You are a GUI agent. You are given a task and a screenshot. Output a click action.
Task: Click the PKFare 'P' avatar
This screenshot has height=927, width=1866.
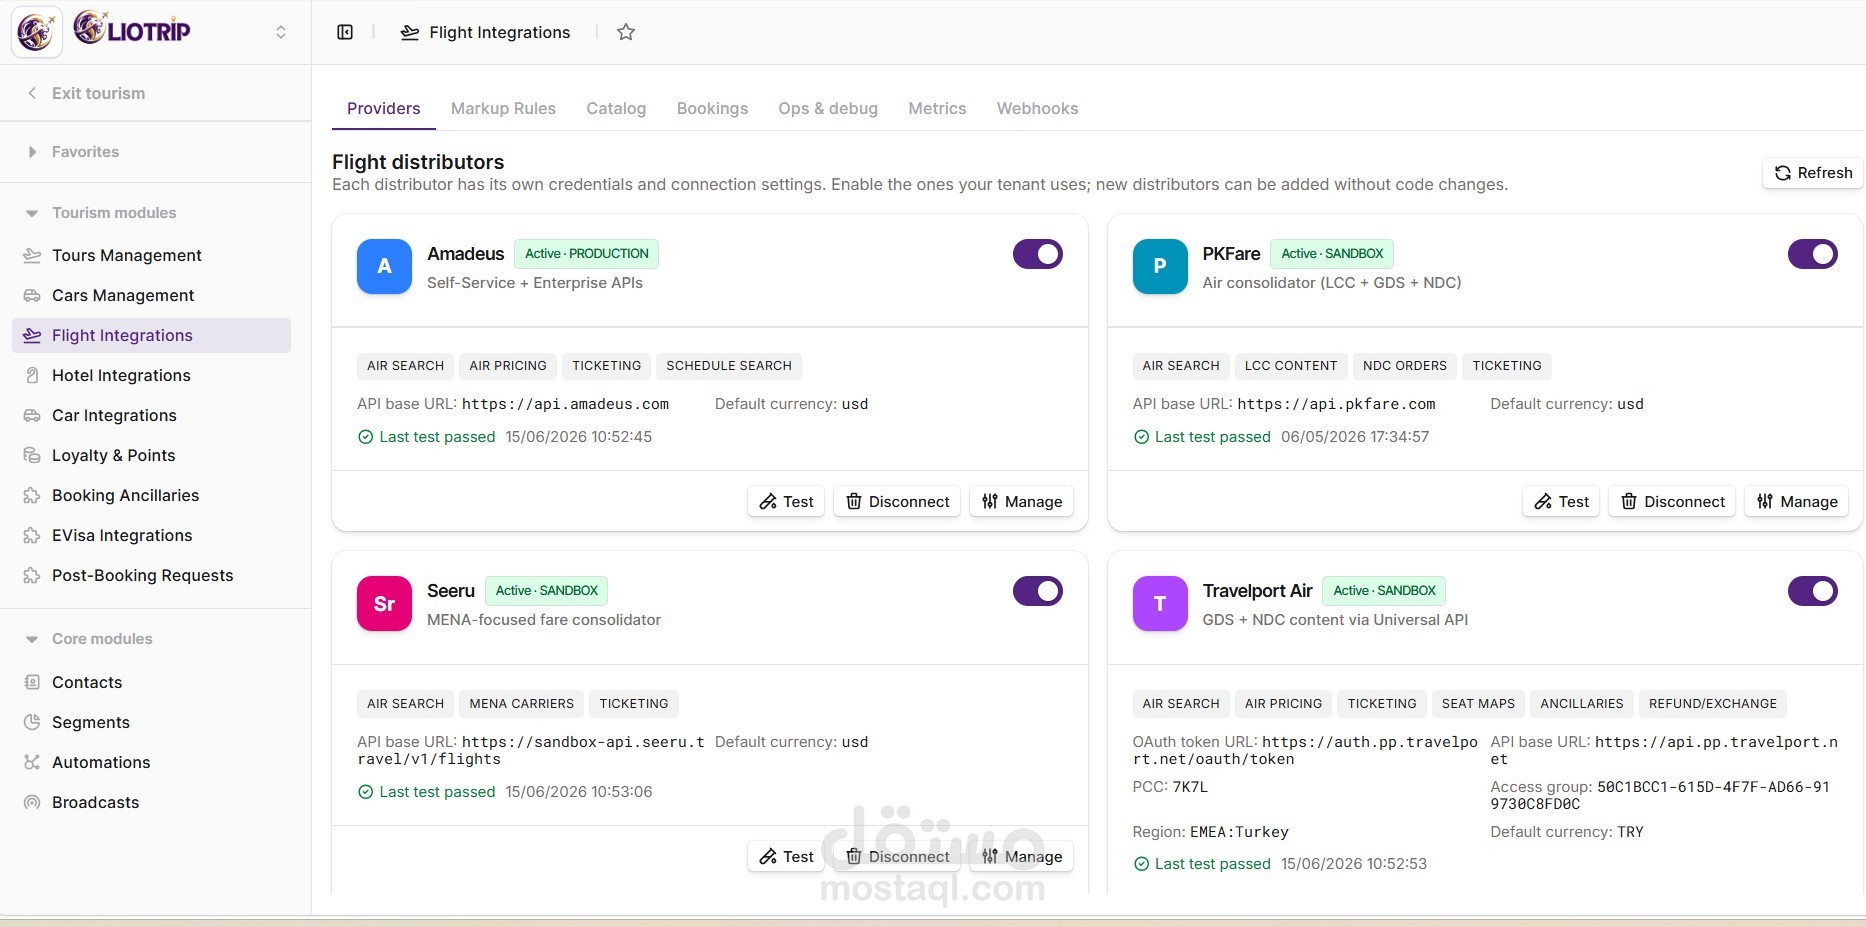pos(1160,266)
